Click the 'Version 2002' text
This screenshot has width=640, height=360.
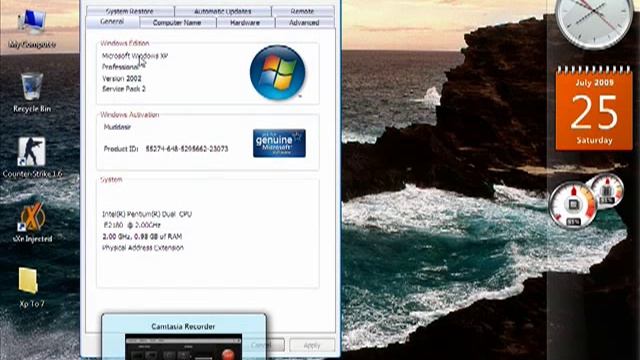[122, 78]
